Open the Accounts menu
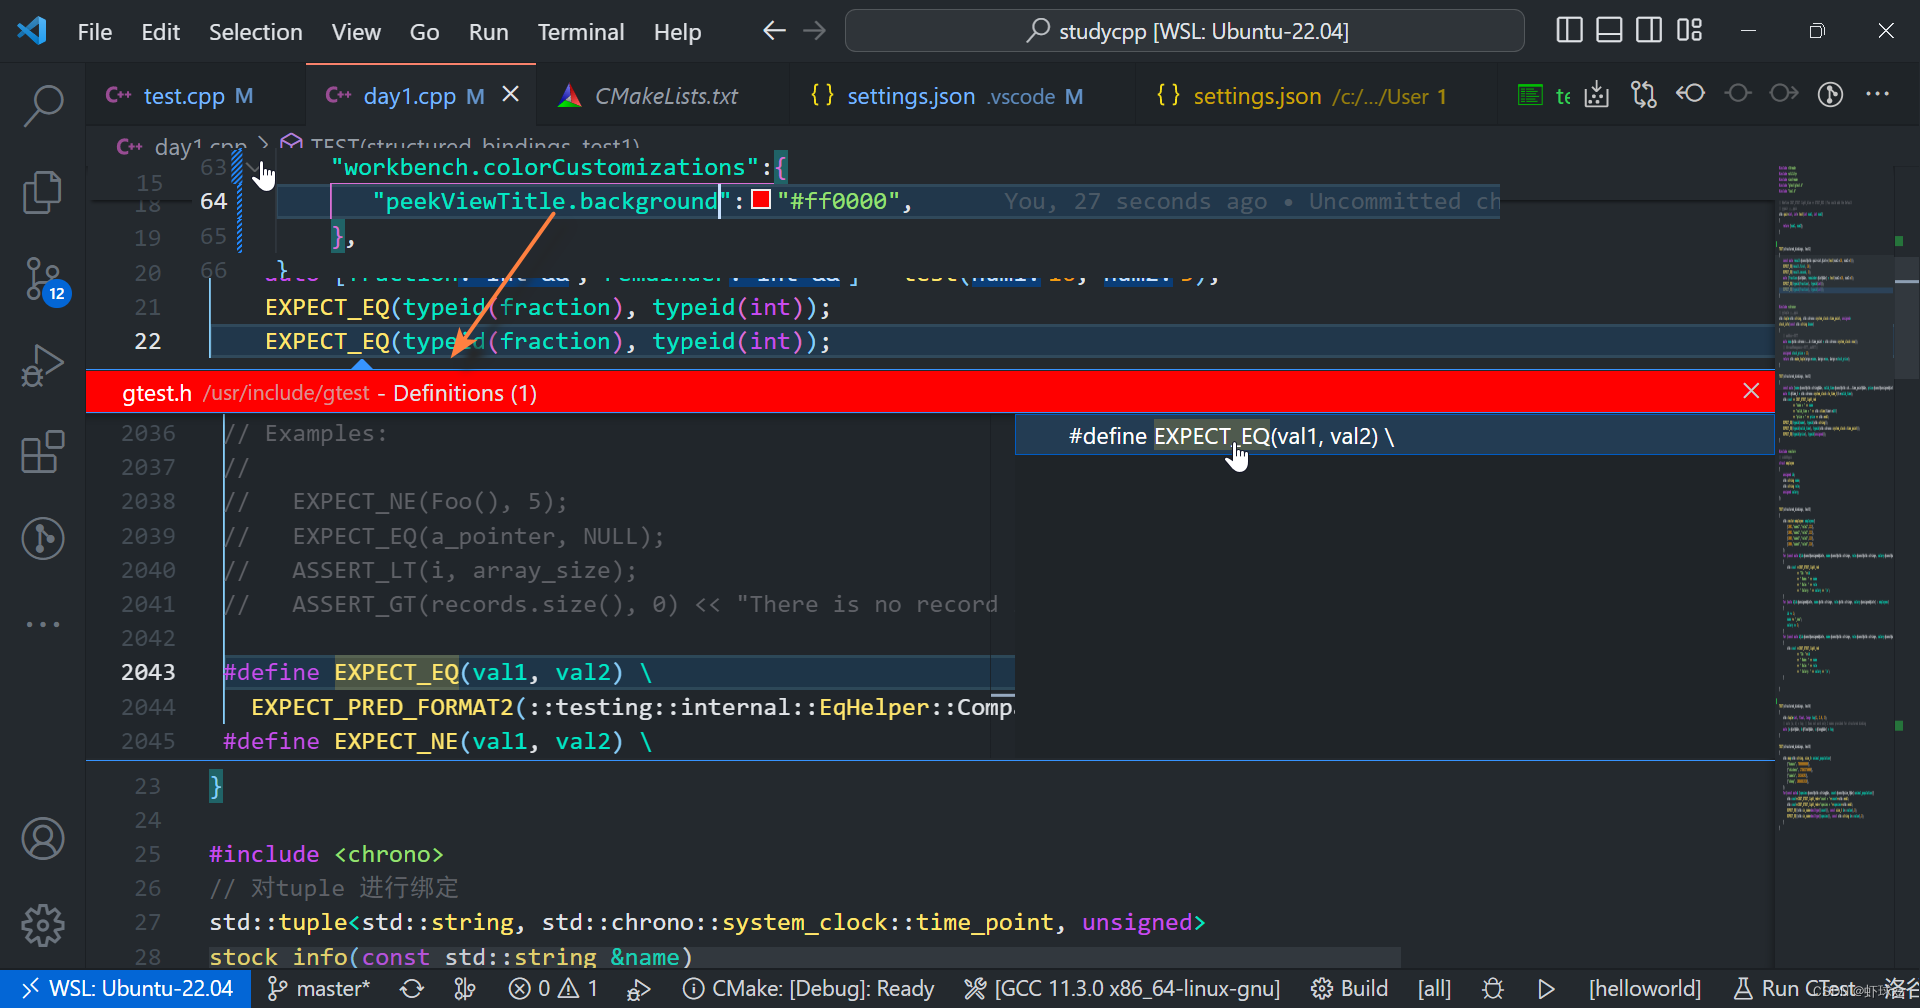 [x=43, y=839]
